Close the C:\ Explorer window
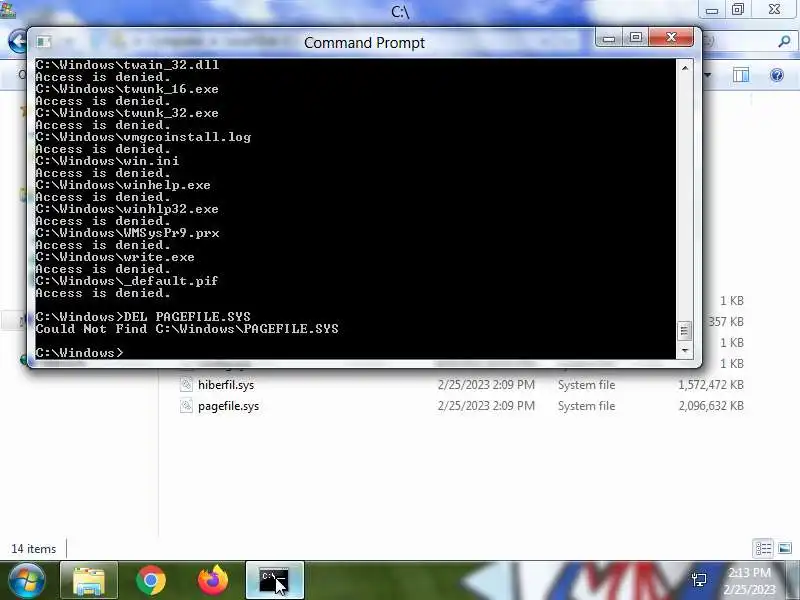This screenshot has width=800, height=600. click(x=774, y=10)
